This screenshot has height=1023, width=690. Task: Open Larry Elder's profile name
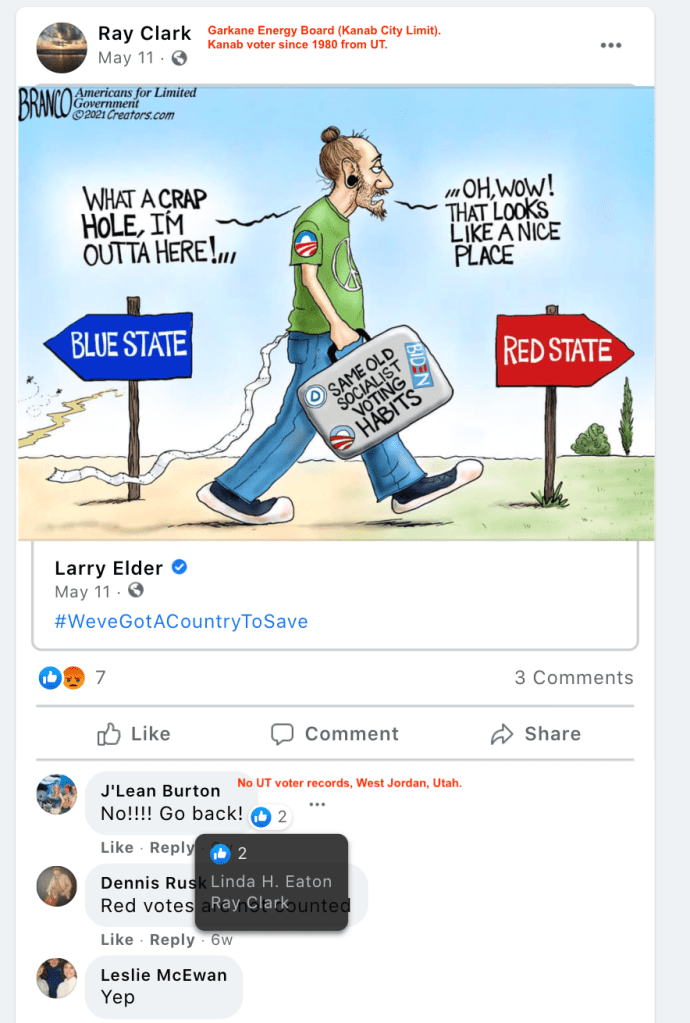[108, 568]
